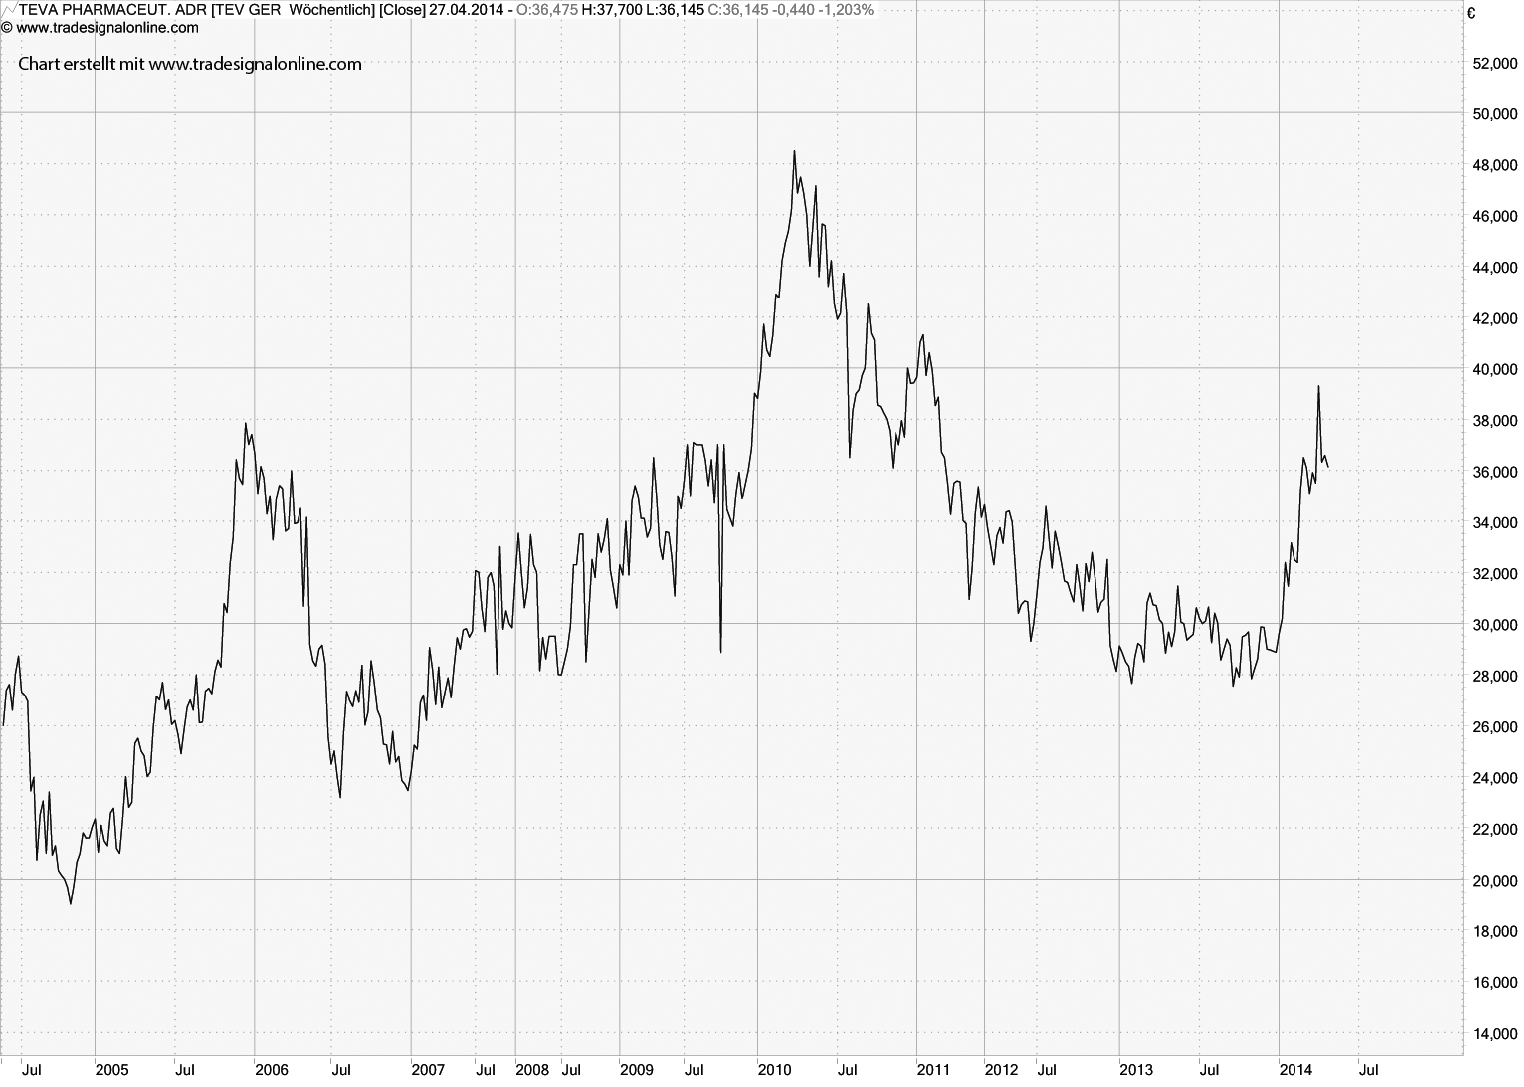Screen dimensions: 1524x1087
Task: Click the 2011 year label on time axis
Action: click(x=934, y=1070)
